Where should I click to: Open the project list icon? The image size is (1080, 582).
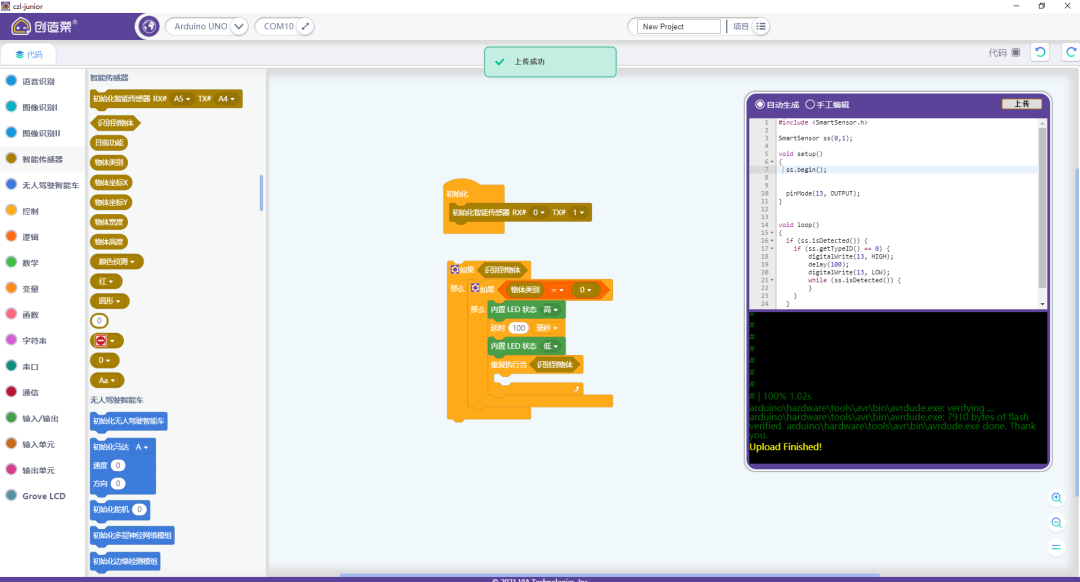(x=761, y=27)
